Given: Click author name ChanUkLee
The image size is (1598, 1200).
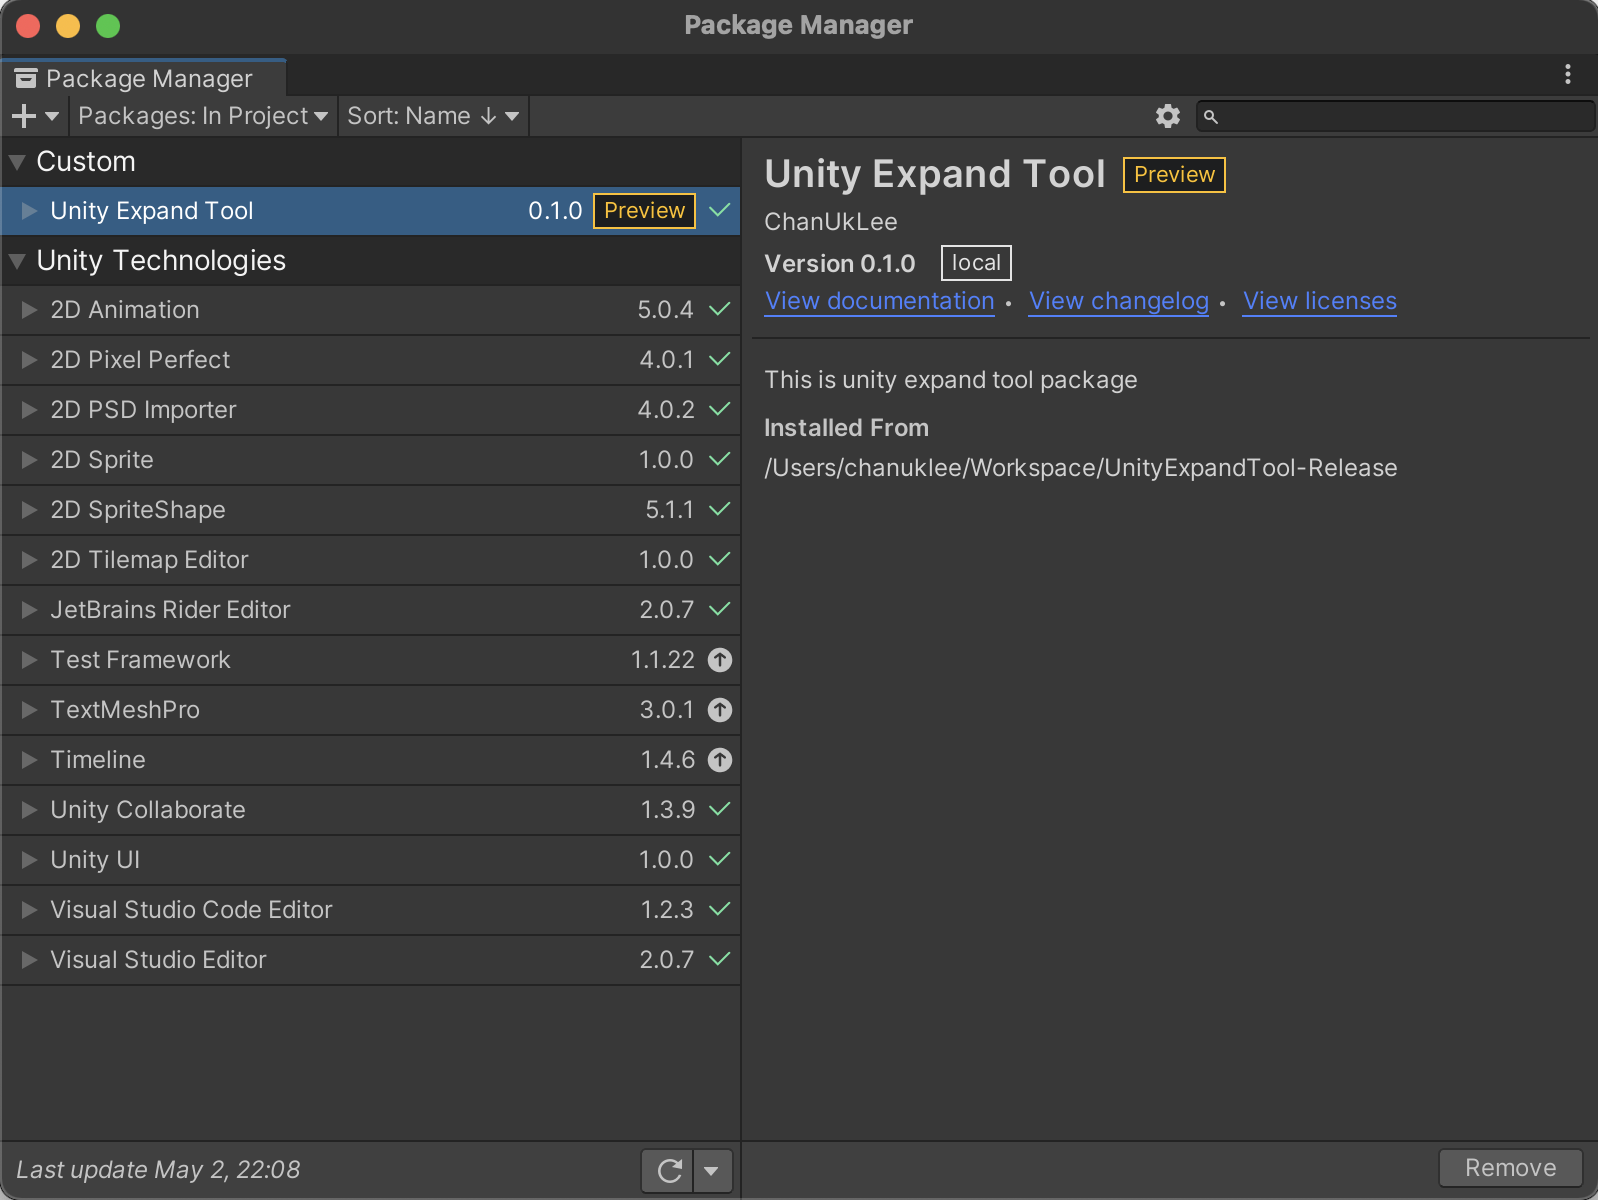Looking at the screenshot, I should 831,222.
